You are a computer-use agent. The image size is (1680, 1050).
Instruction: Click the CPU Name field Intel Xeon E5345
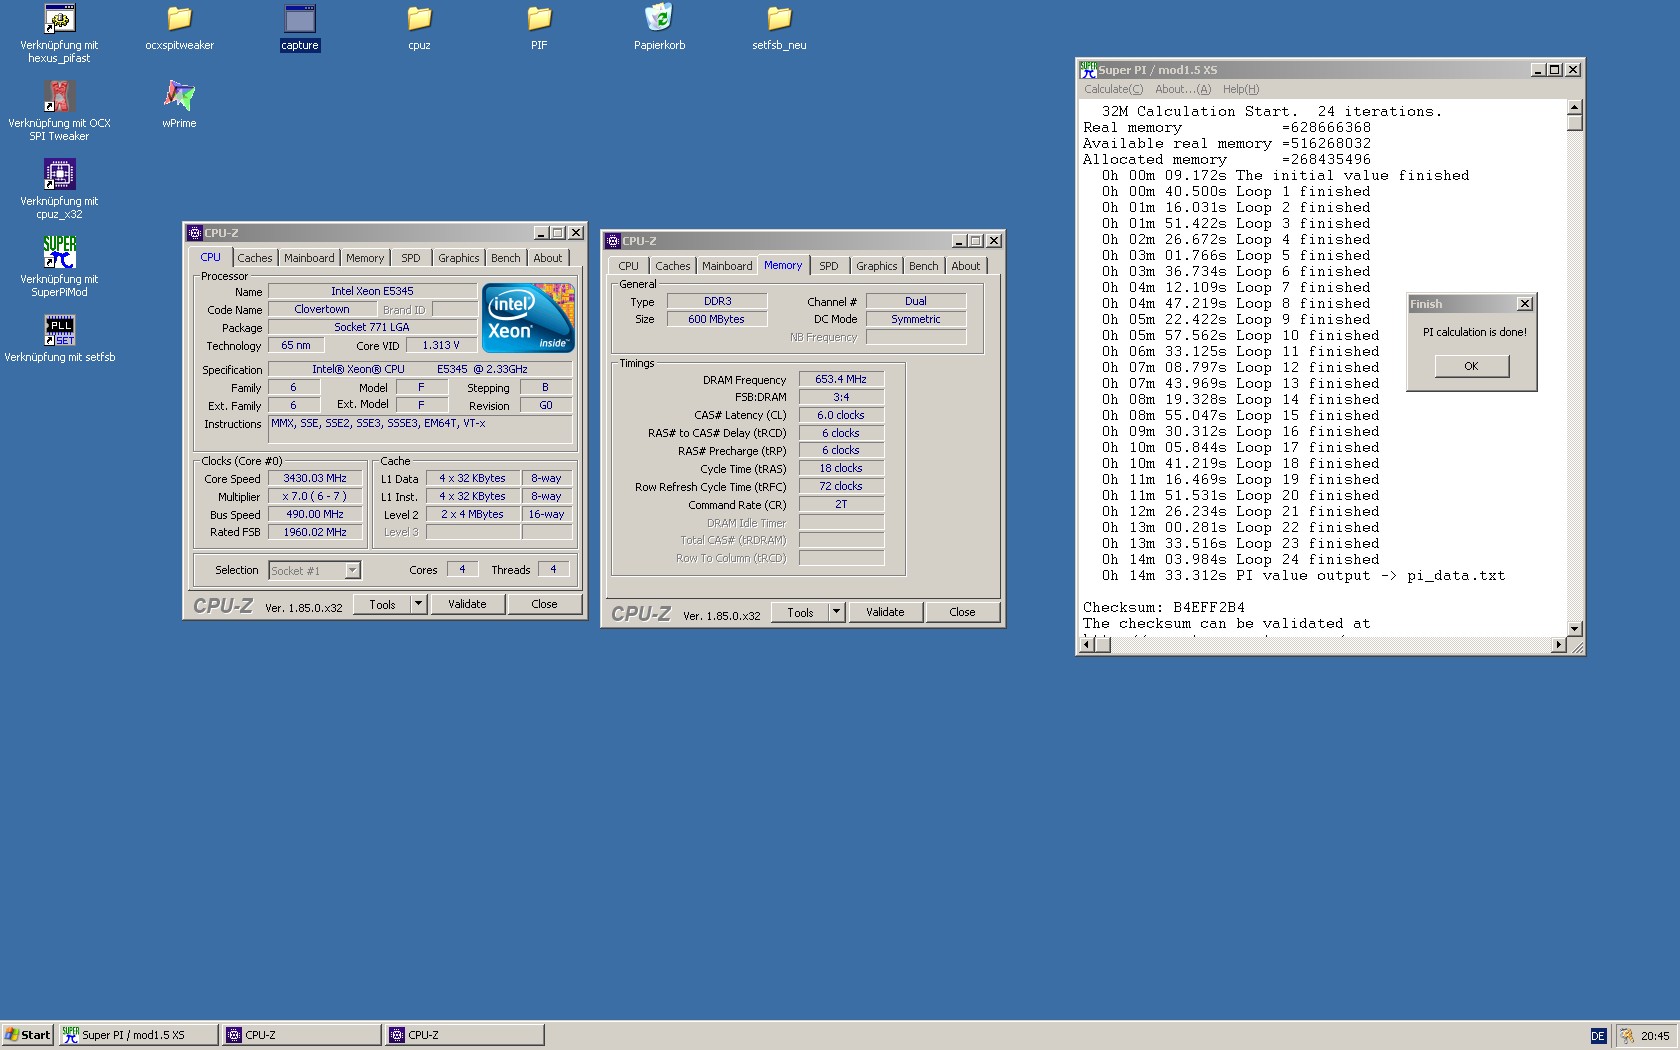[372, 291]
